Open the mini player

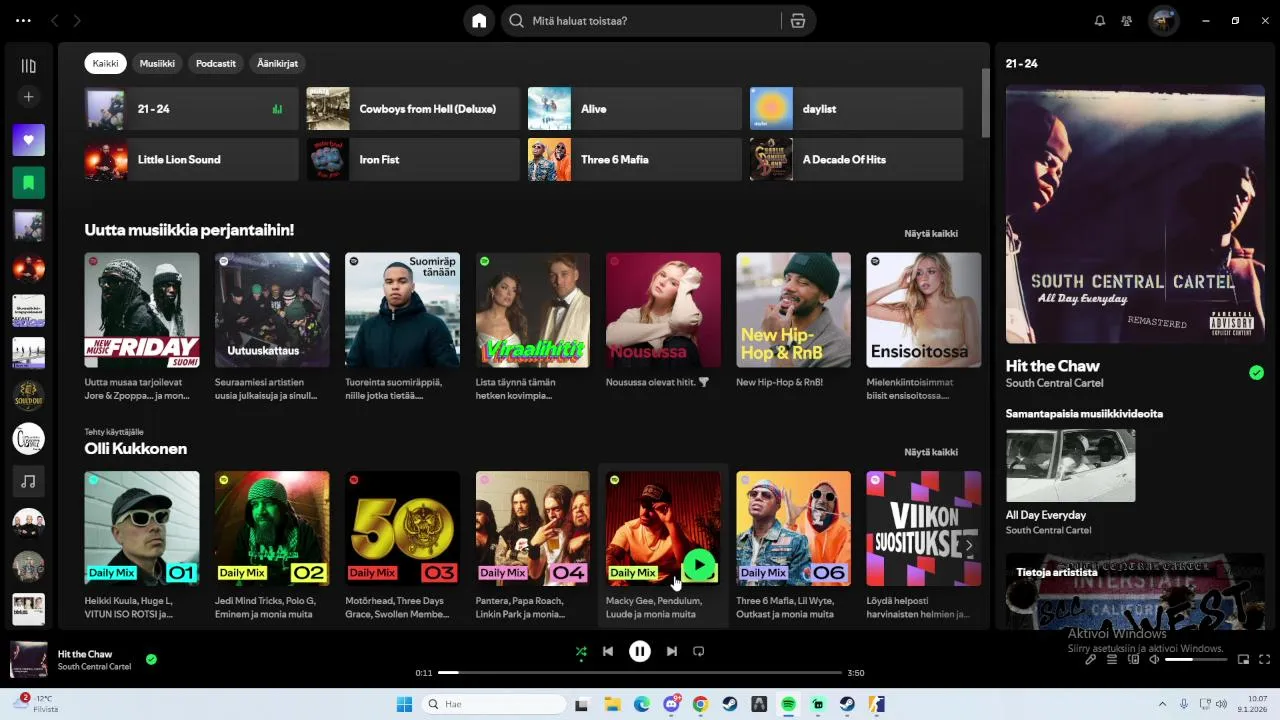(1244, 659)
